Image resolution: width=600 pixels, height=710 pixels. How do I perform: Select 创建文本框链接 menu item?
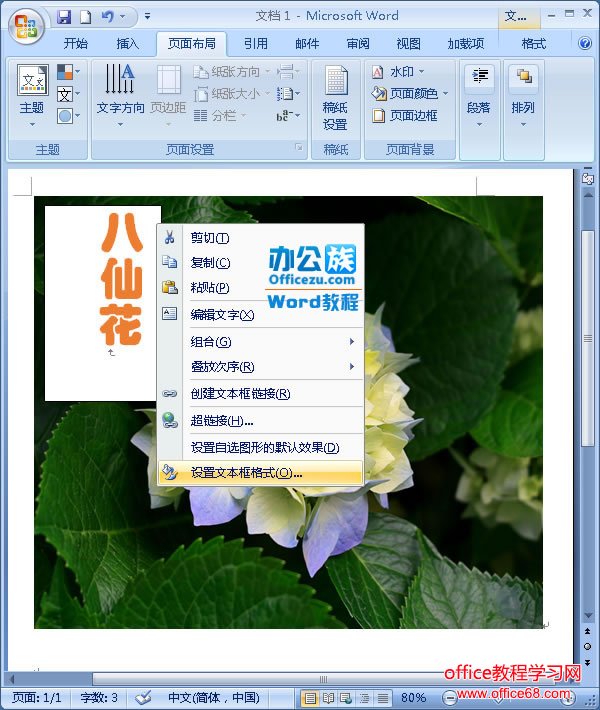point(260,393)
